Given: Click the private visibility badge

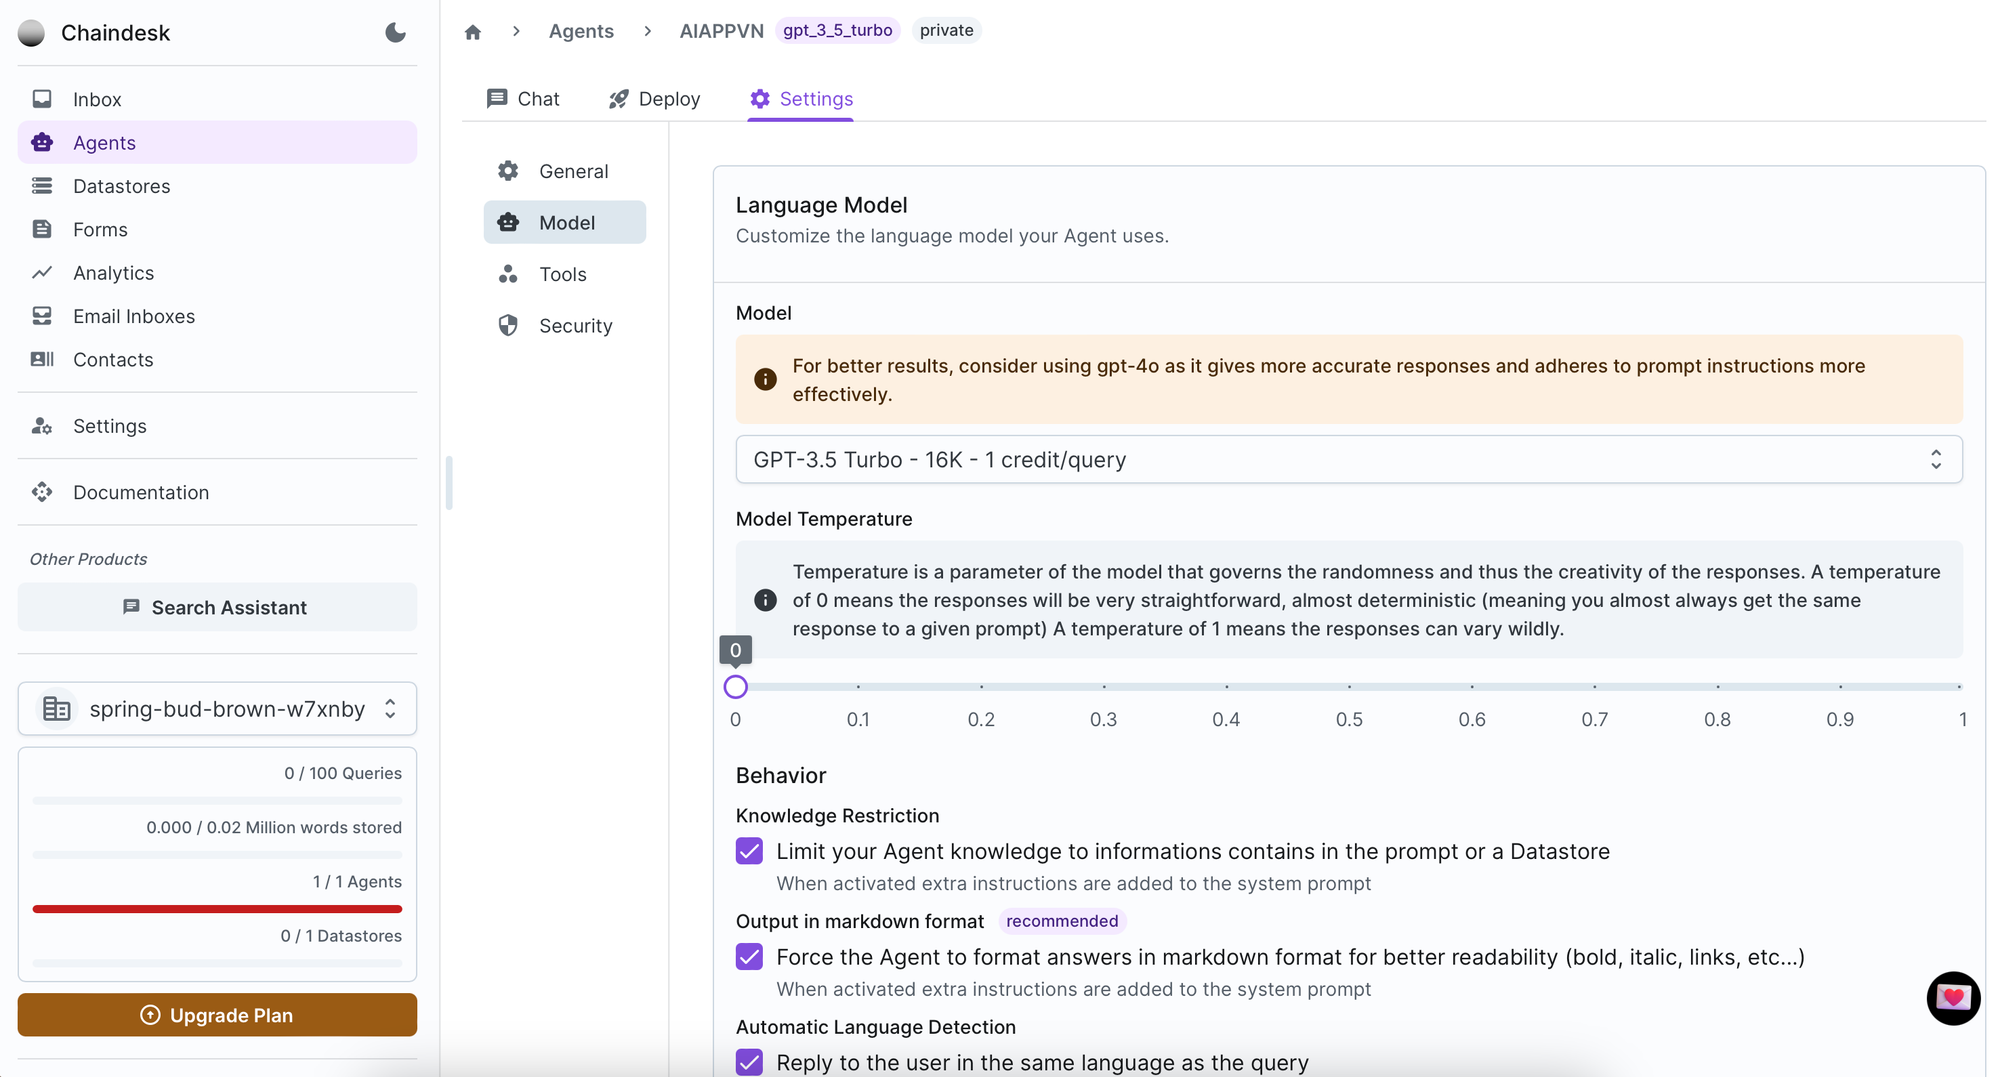Looking at the screenshot, I should (x=946, y=30).
